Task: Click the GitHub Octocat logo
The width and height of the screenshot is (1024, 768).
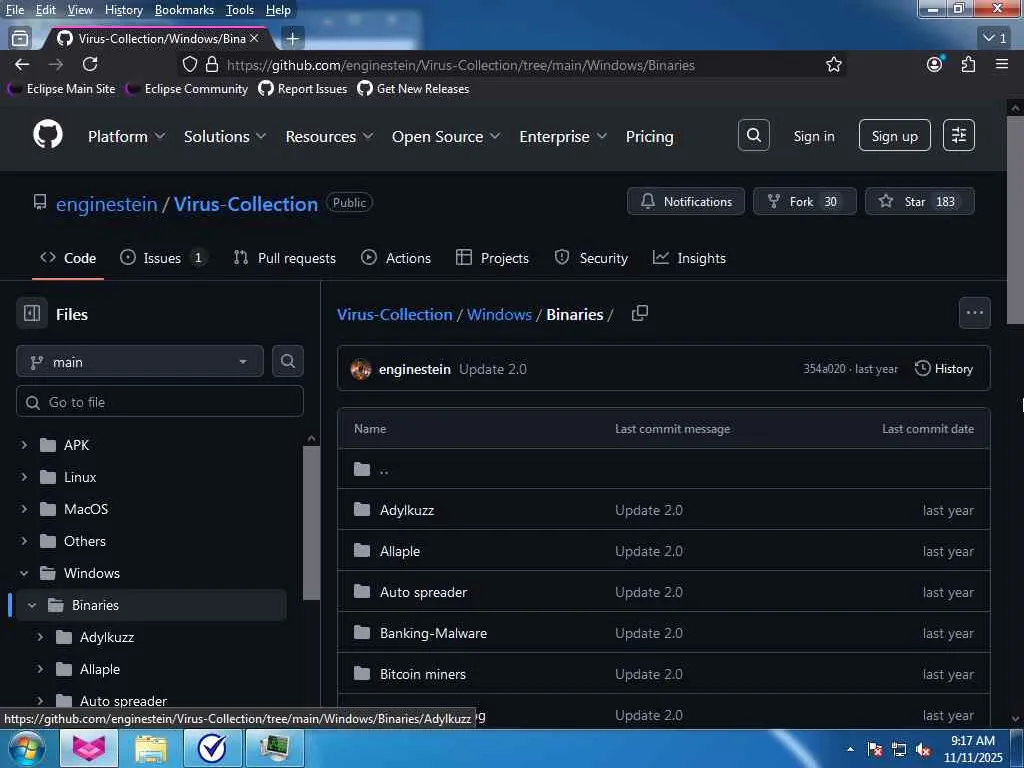Action: [48, 135]
